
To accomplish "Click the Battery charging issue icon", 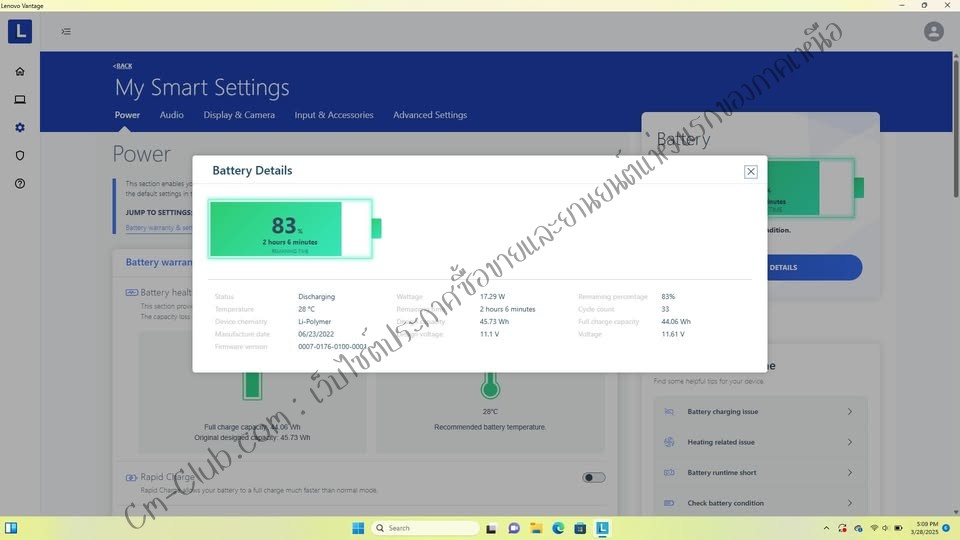I will [669, 411].
